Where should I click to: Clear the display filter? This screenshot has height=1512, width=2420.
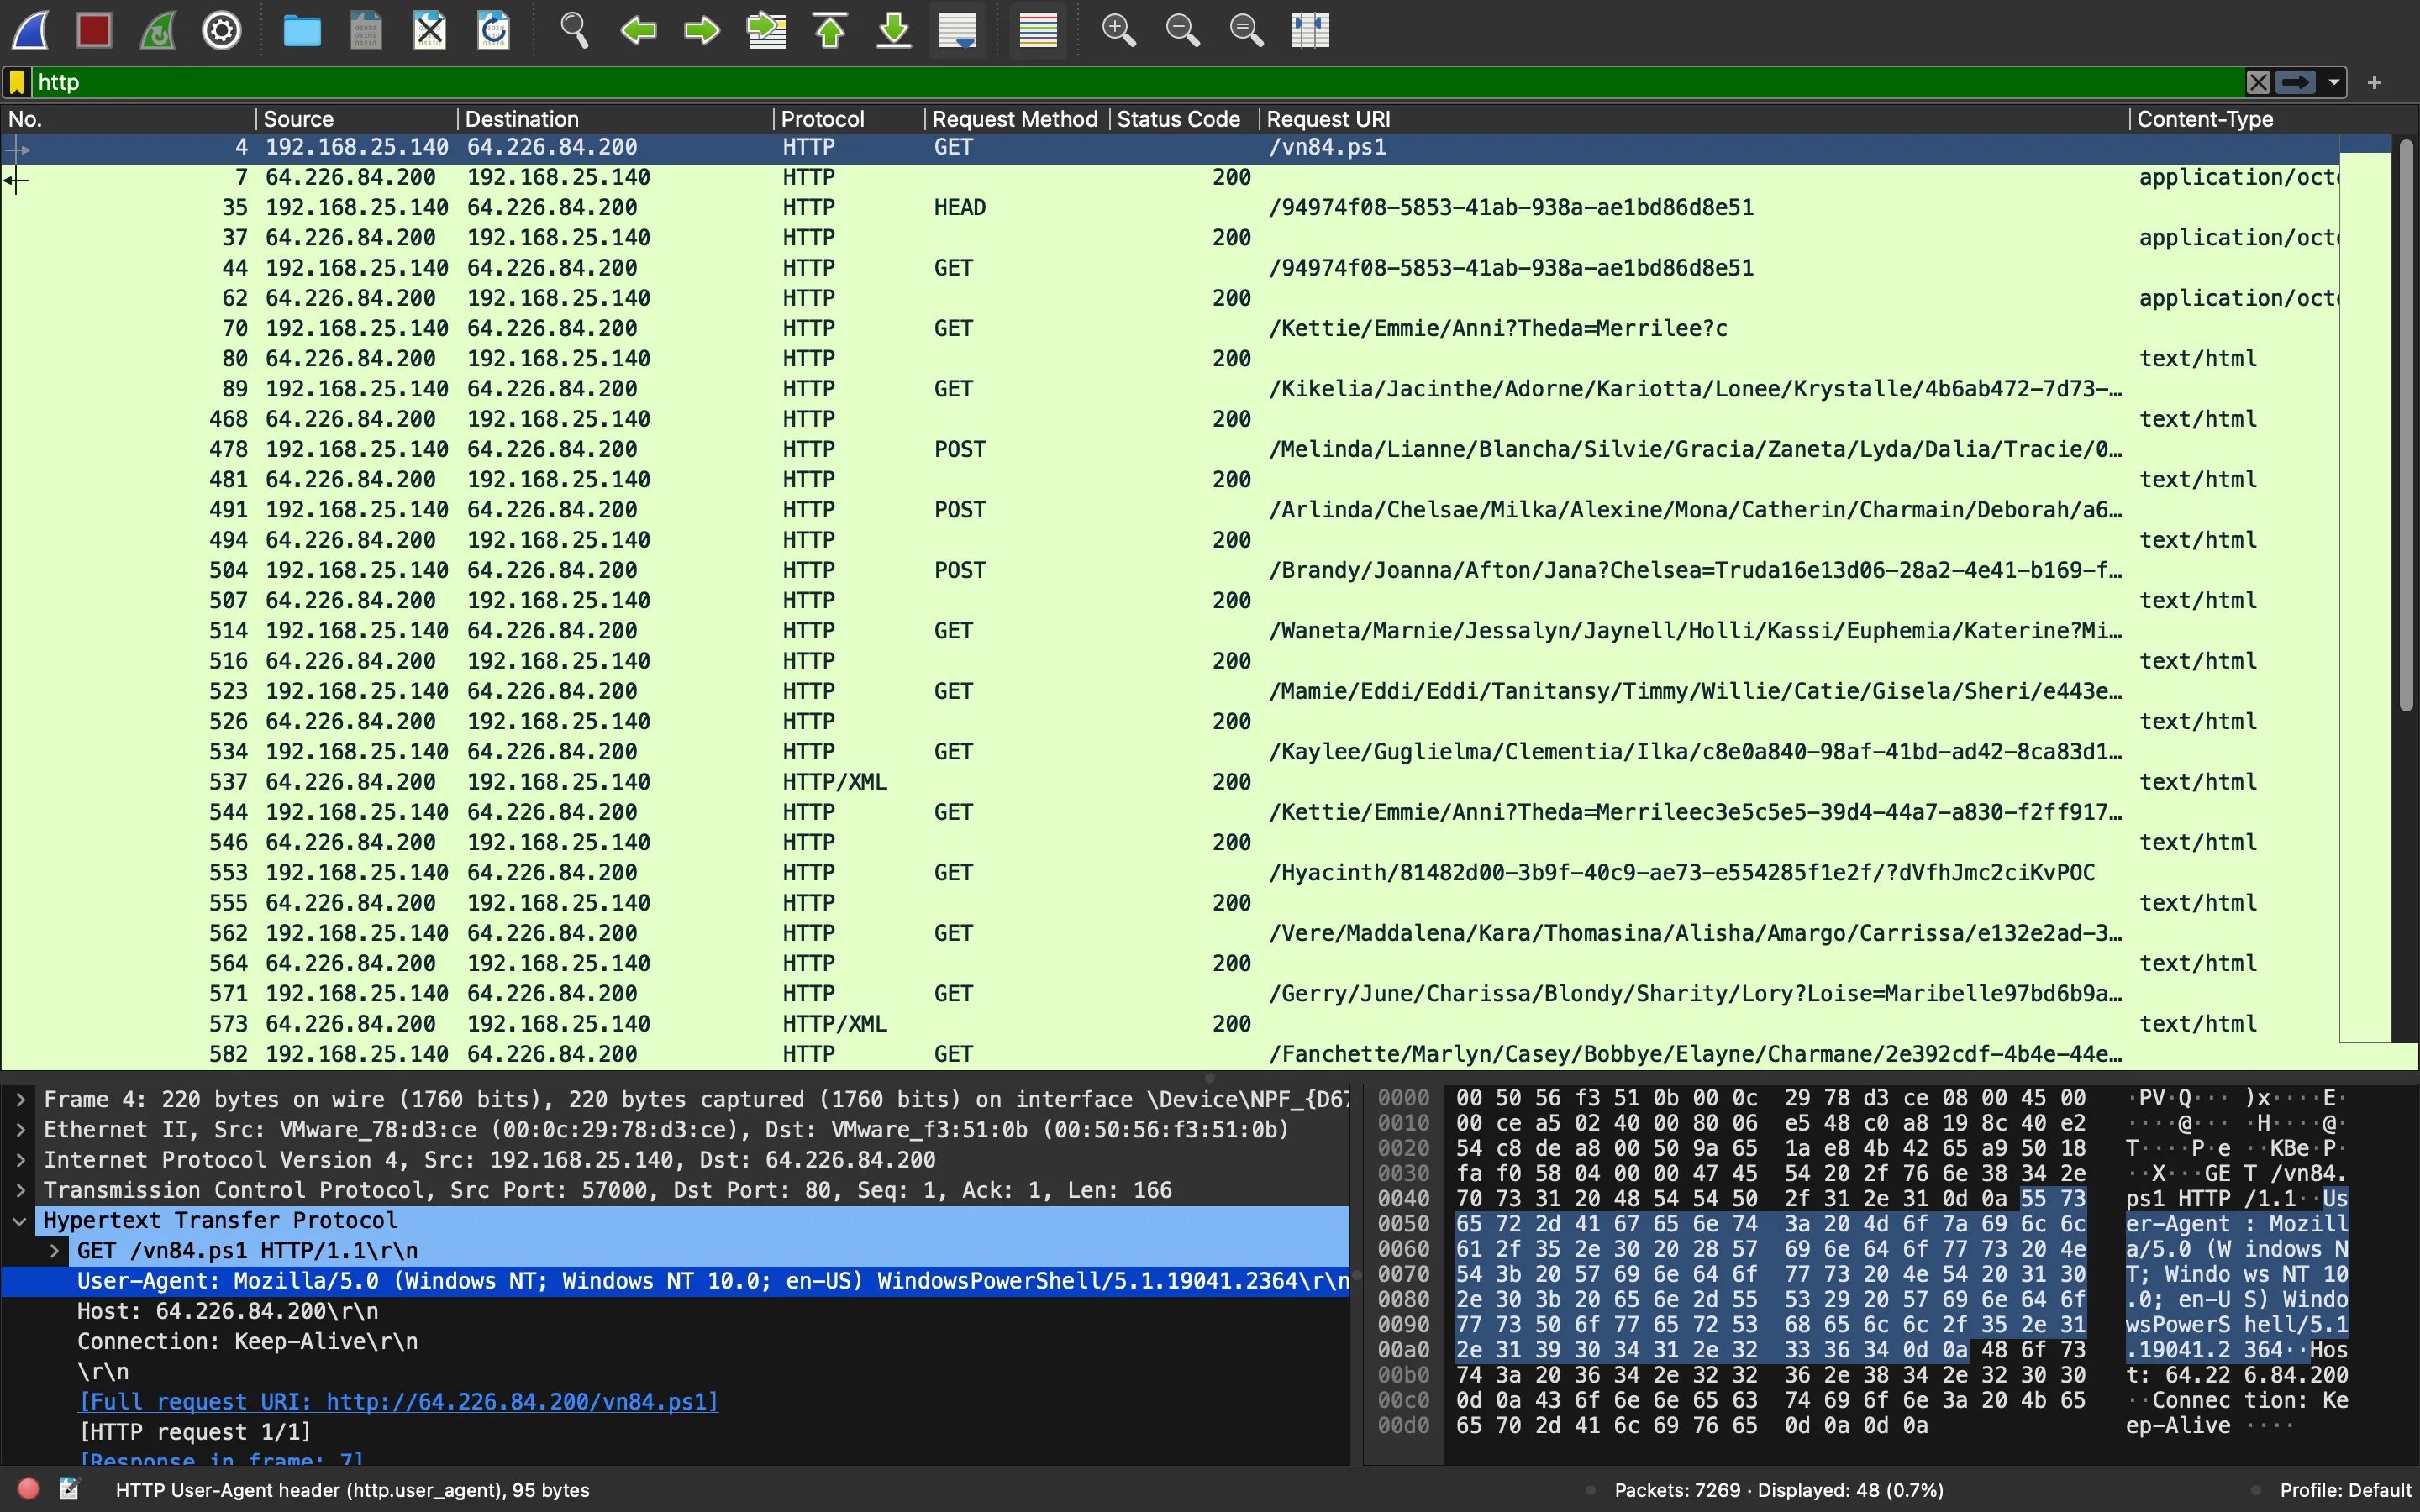2258,82
